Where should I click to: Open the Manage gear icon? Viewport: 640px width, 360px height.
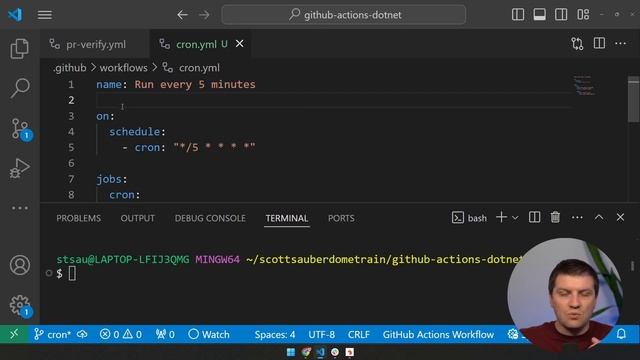coord(20,305)
